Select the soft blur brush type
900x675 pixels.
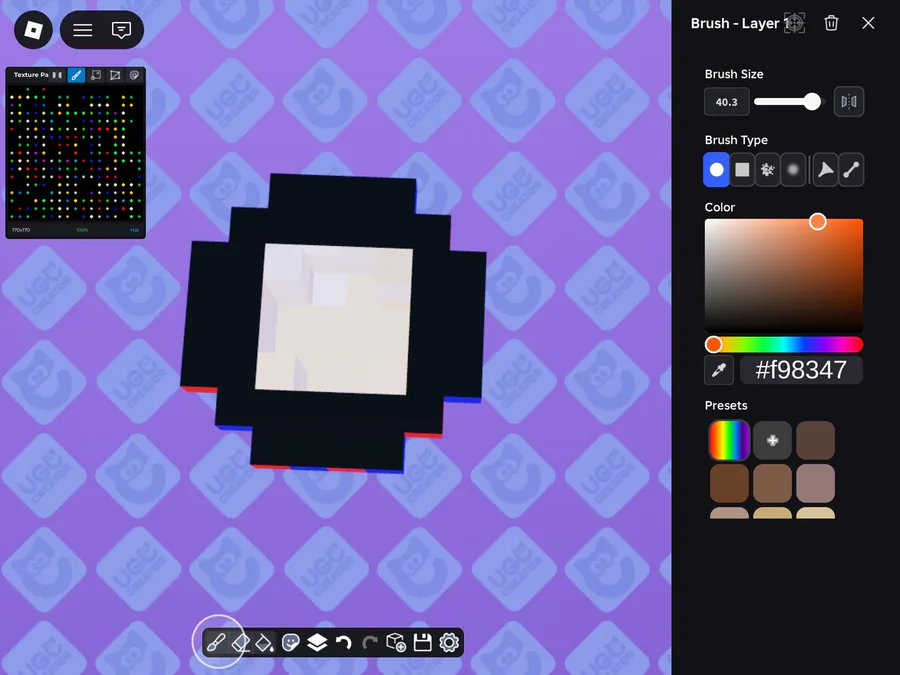coord(793,170)
